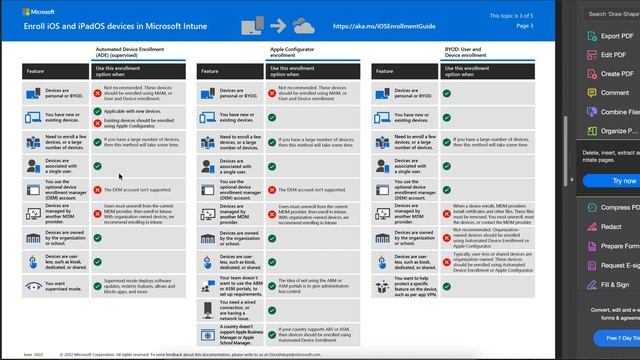Click the Free 7-Day Trial button
This screenshot has width=640, height=360.
click(617, 338)
